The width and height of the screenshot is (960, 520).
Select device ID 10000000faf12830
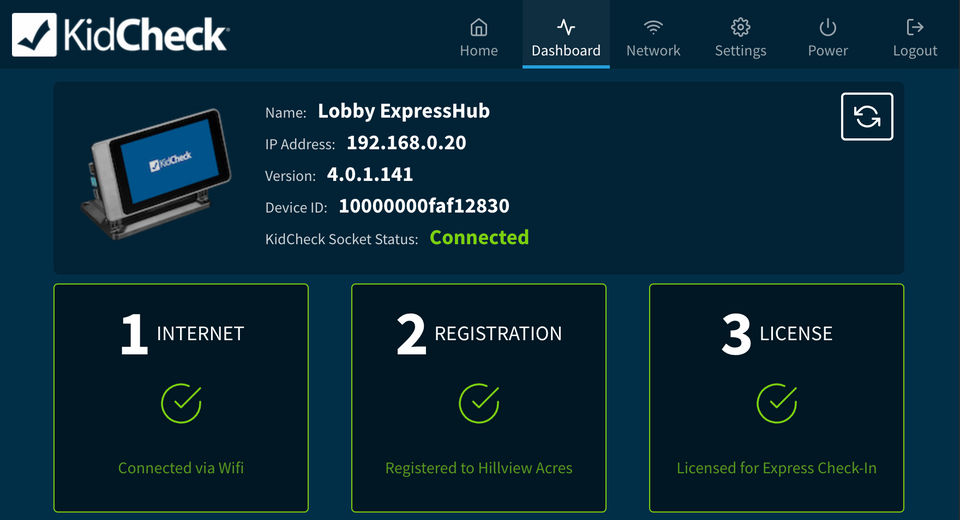click(x=424, y=206)
